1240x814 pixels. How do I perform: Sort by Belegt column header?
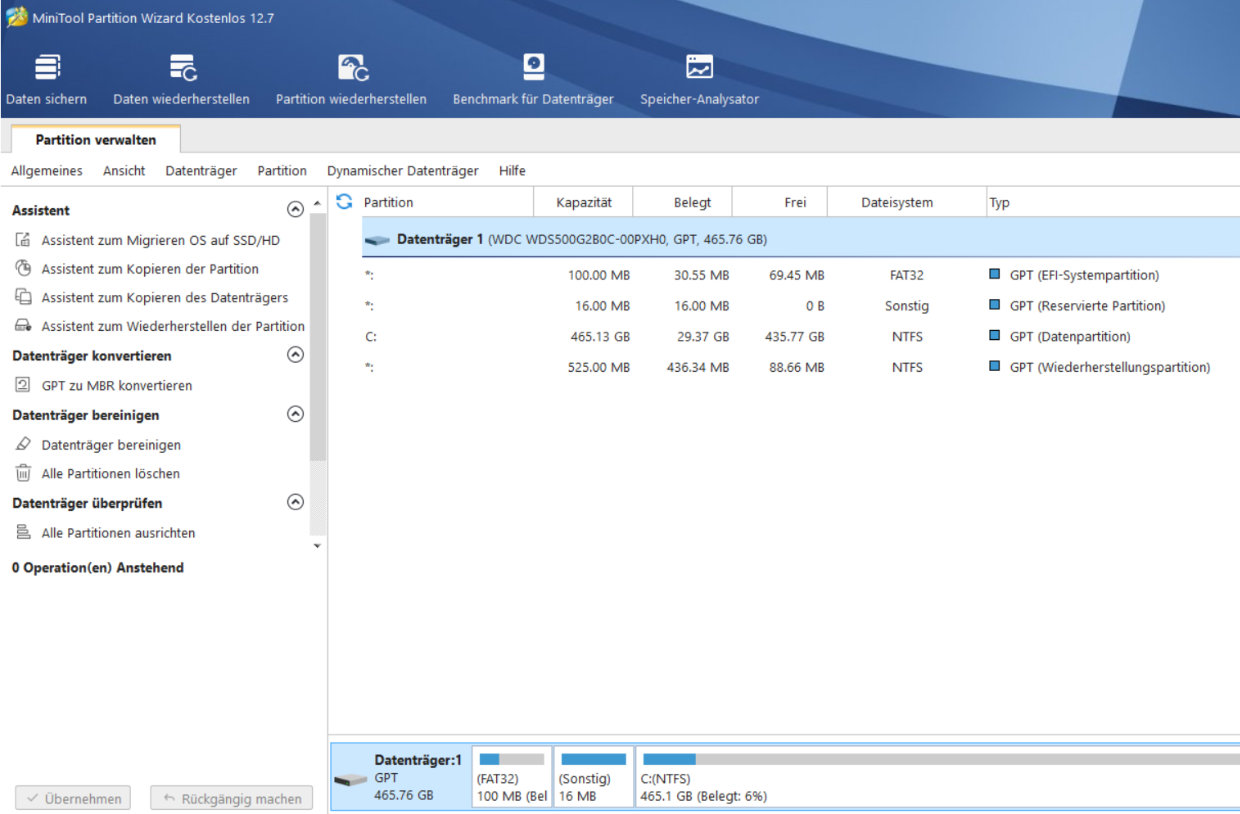(683, 202)
